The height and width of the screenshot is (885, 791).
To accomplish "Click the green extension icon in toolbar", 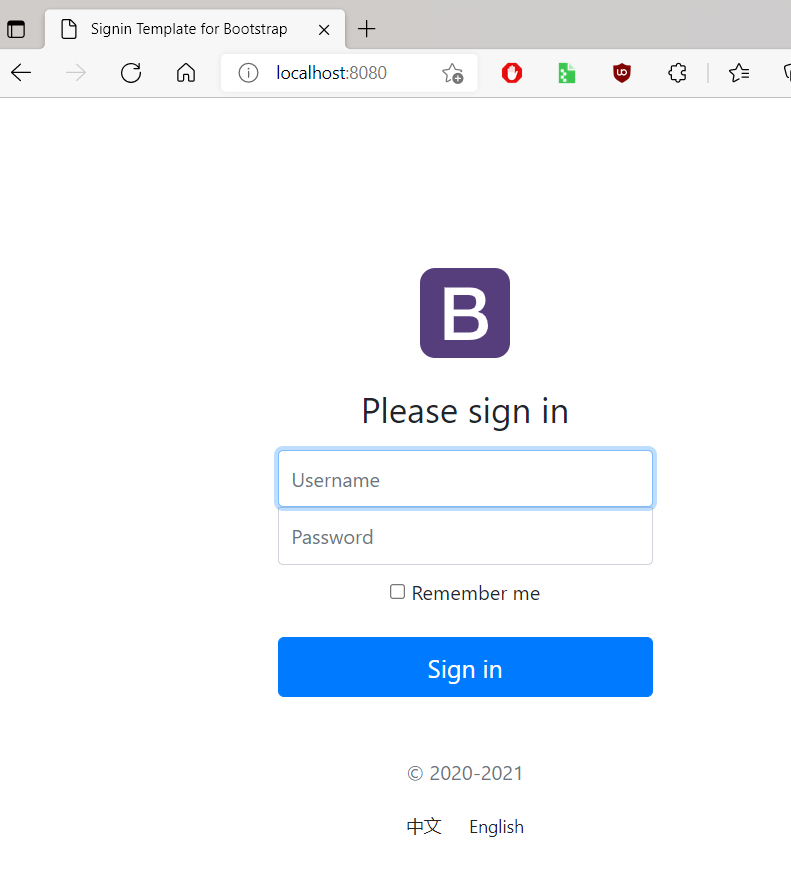I will coord(567,73).
